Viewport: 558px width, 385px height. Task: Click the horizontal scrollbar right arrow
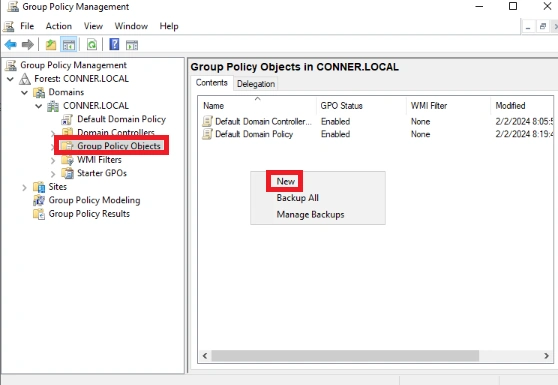(546, 355)
